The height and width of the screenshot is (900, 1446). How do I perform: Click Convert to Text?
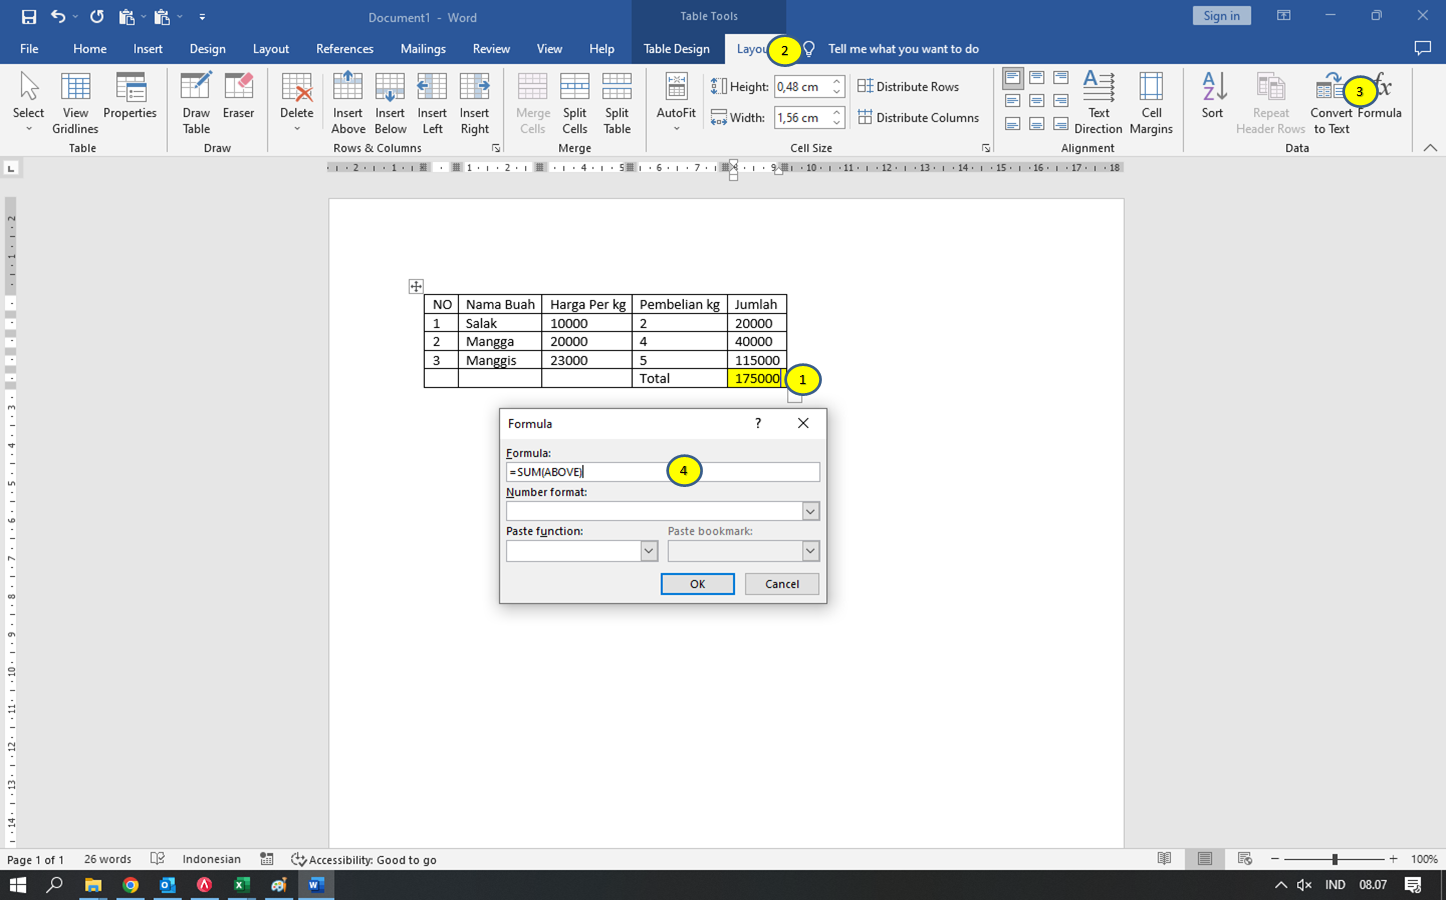[1331, 103]
